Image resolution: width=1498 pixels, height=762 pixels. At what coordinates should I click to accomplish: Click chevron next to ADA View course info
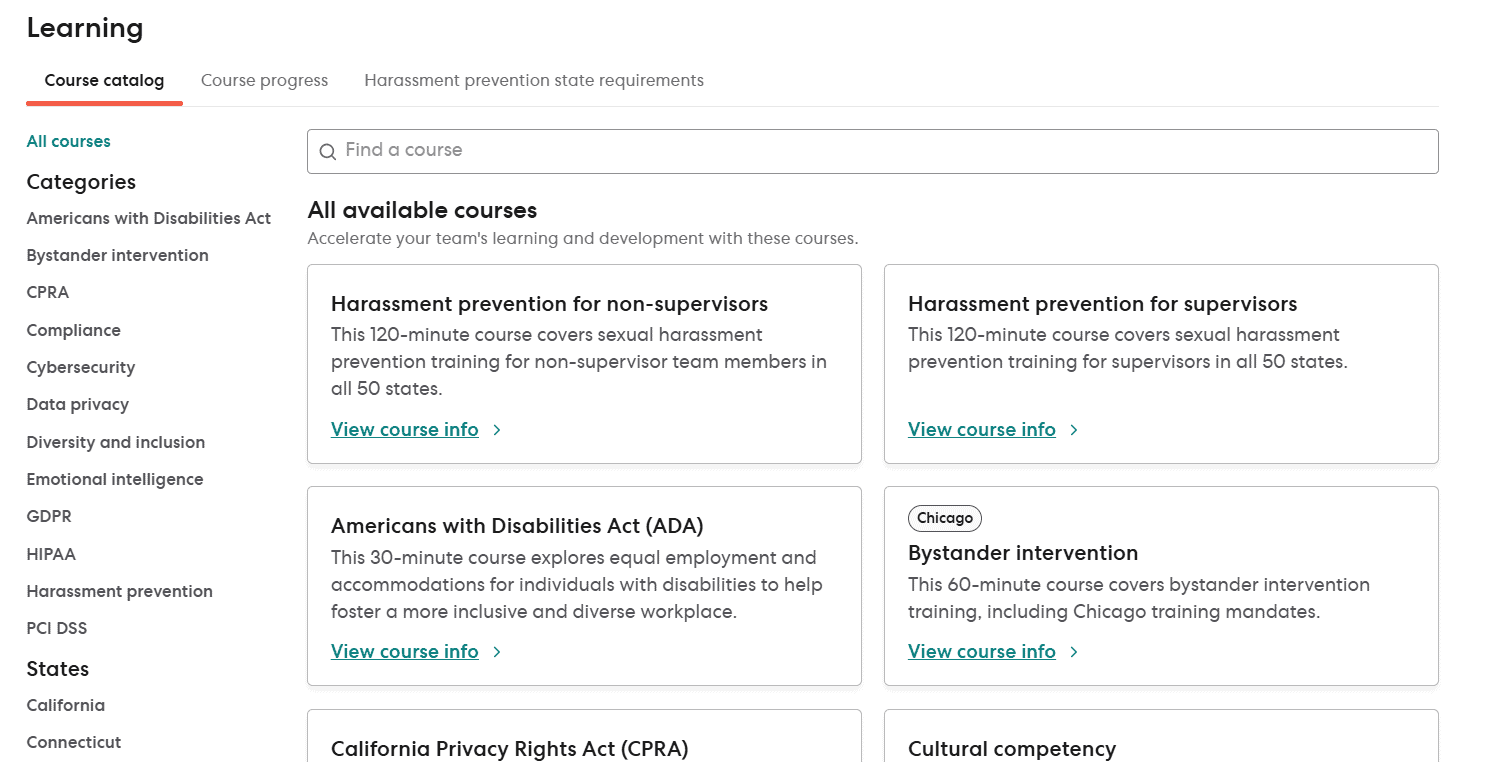pyautogui.click(x=497, y=652)
